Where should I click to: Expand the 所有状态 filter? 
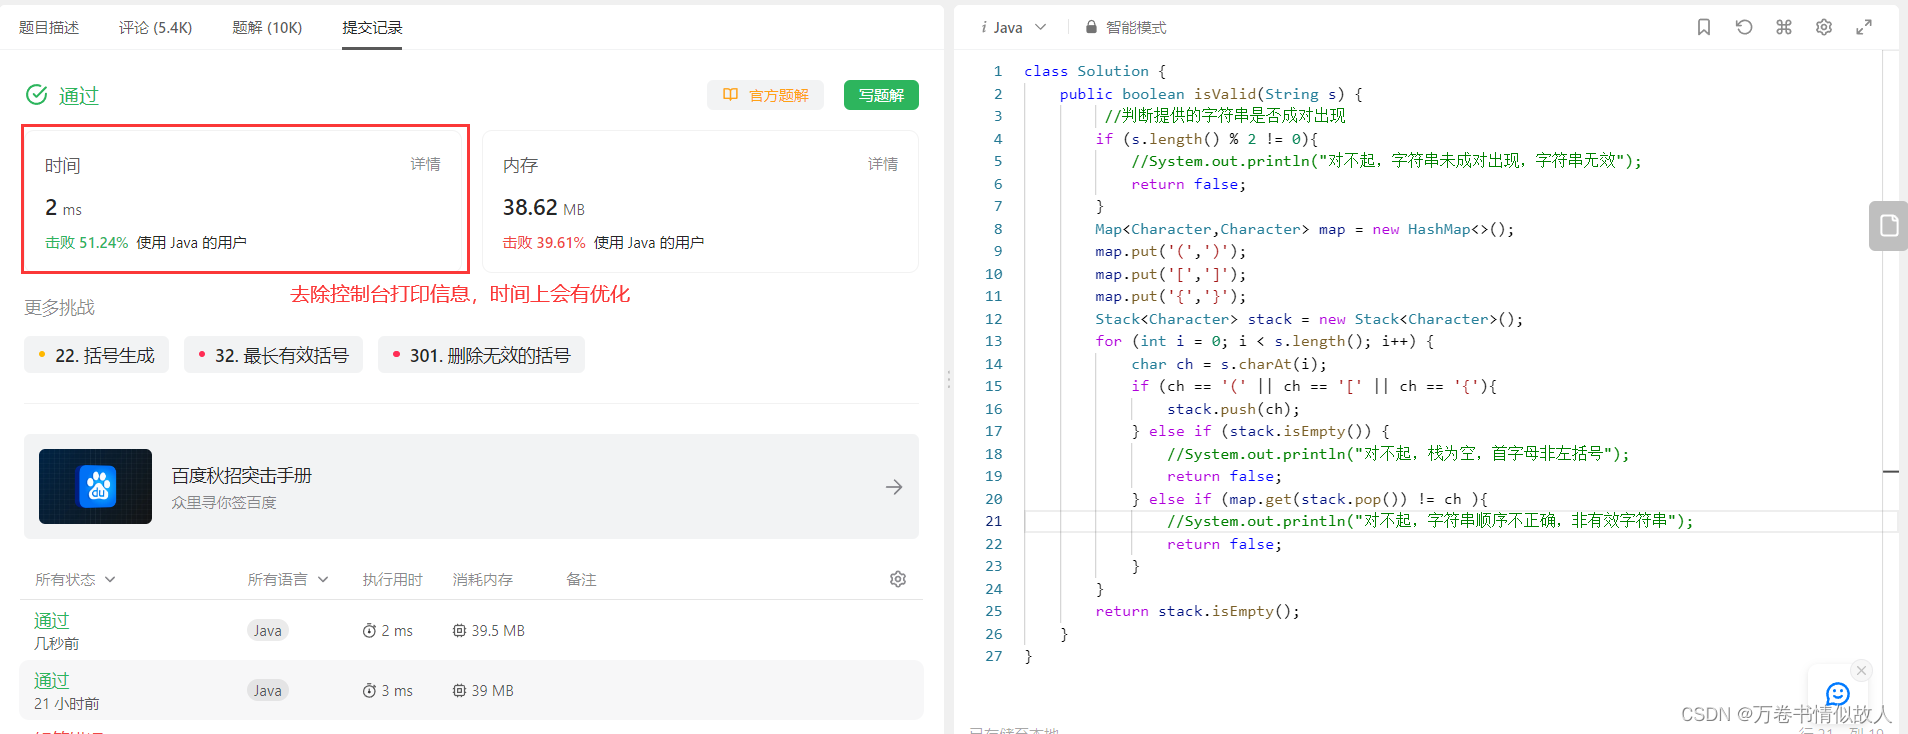pyautogui.click(x=75, y=579)
